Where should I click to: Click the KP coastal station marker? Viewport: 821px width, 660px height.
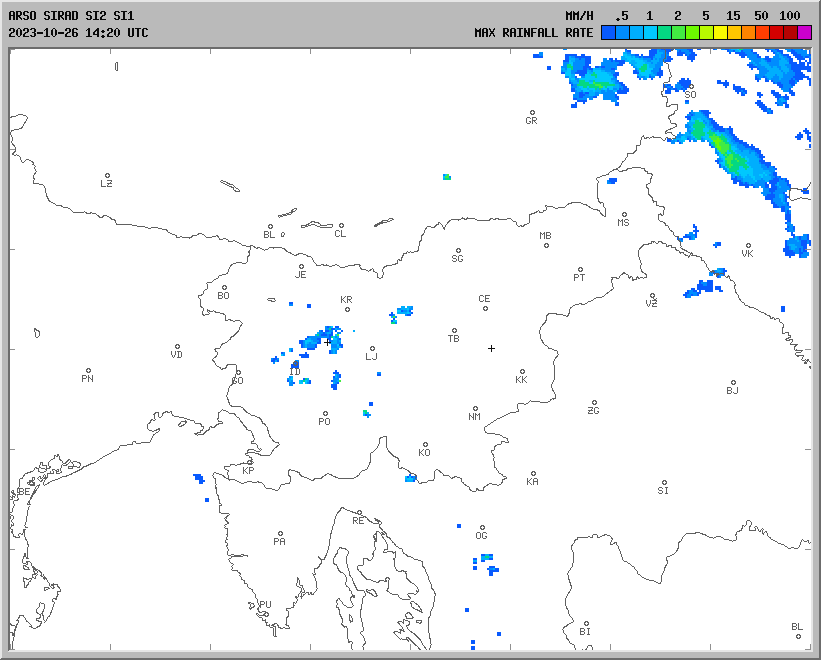(250, 462)
